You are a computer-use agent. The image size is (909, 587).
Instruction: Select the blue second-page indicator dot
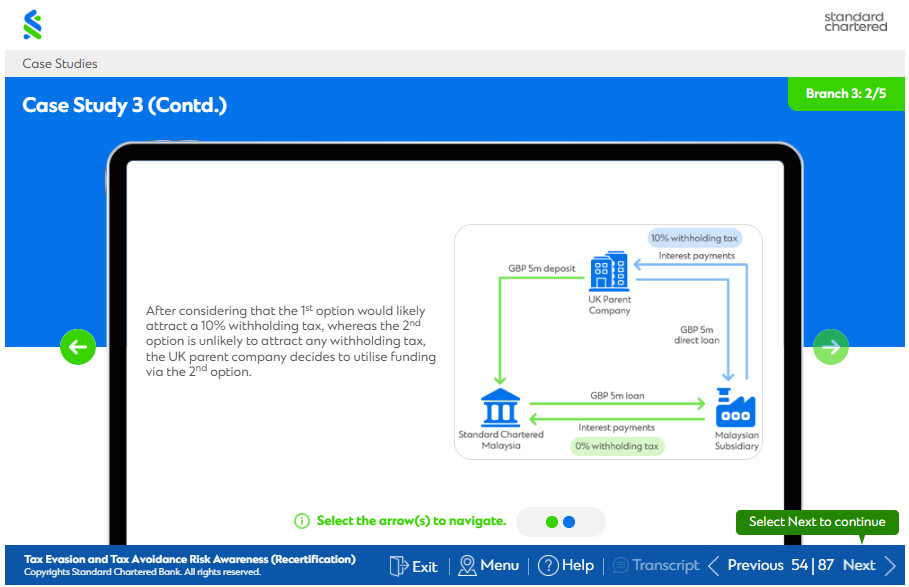[x=569, y=522]
